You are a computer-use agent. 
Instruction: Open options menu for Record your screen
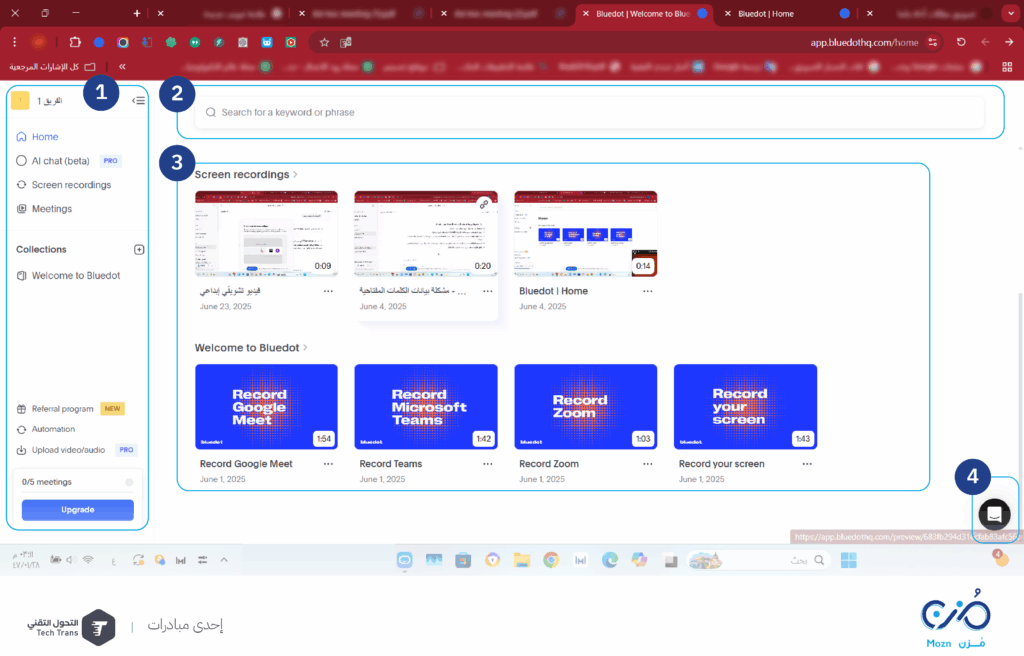pyautogui.click(x=807, y=464)
